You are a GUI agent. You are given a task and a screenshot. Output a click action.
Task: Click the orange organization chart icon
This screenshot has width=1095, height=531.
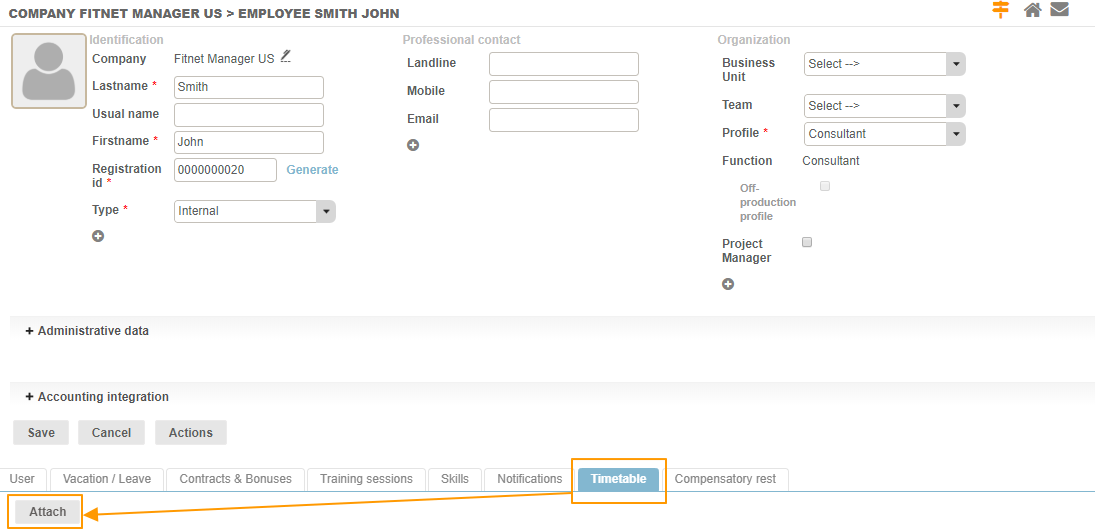coord(1001,10)
